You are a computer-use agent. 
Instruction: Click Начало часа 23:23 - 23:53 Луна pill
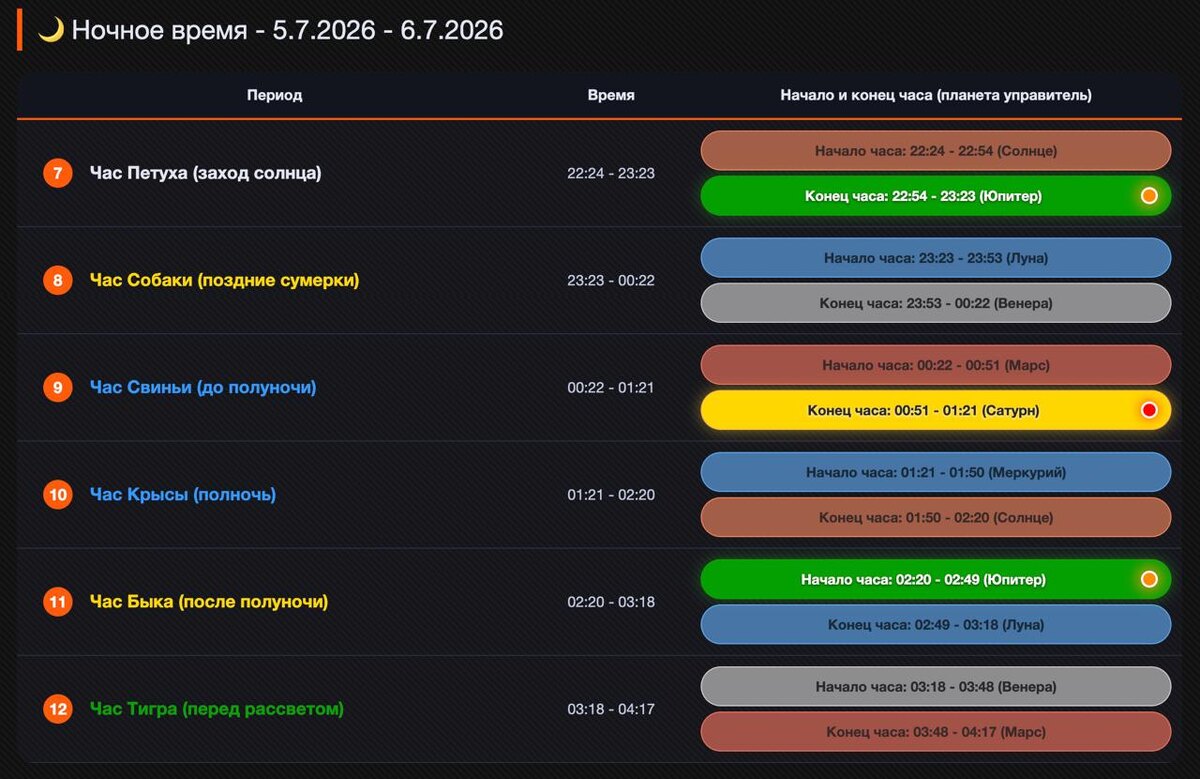[936, 258]
